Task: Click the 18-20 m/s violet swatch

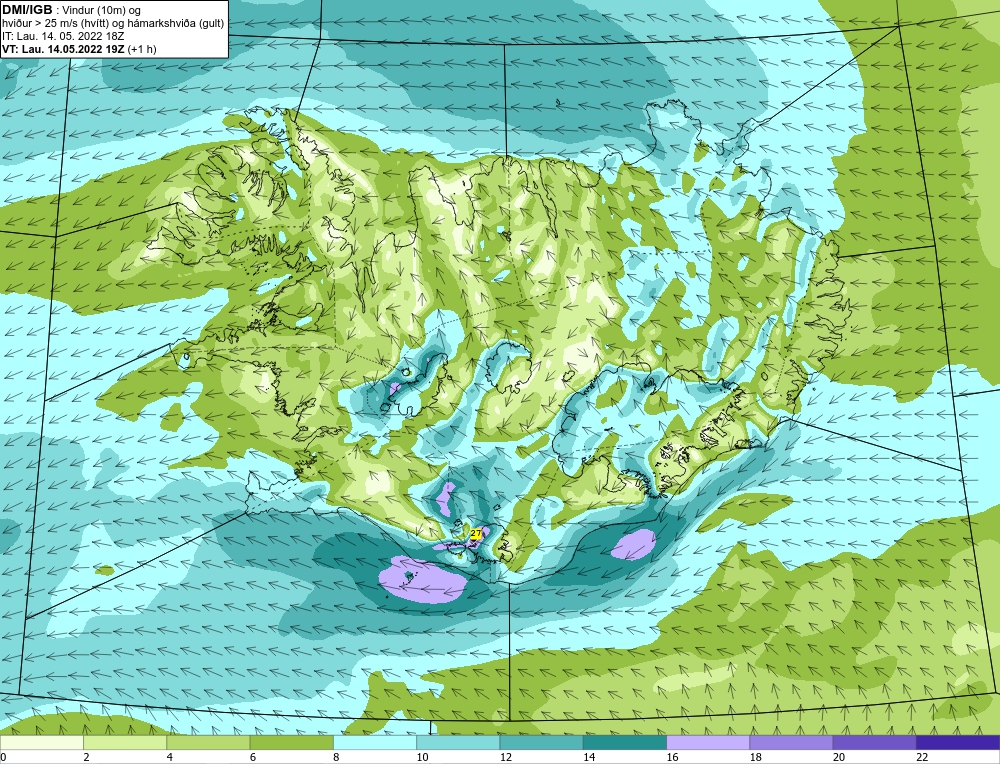Action: pos(791,742)
